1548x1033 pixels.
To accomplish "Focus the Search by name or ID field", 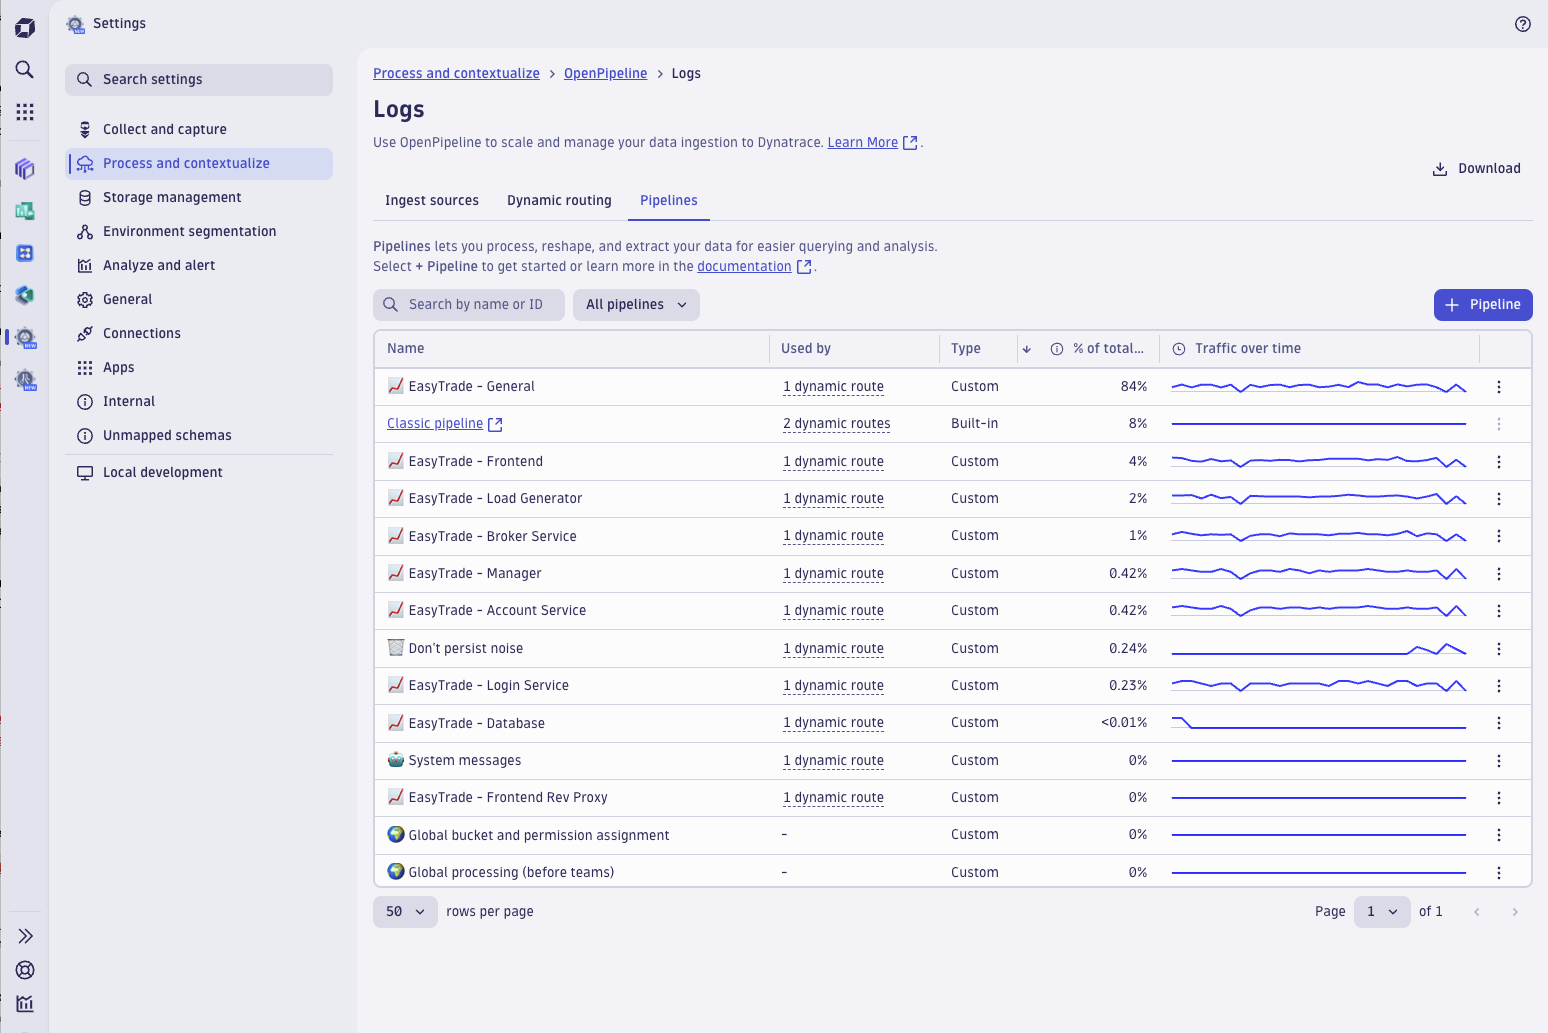I will tap(469, 305).
